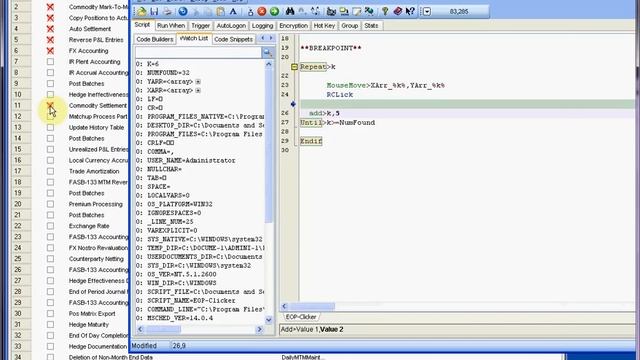The height and width of the screenshot is (360, 640).
Task: Click the Watch List scroll-down arrow
Action: click(269, 320)
